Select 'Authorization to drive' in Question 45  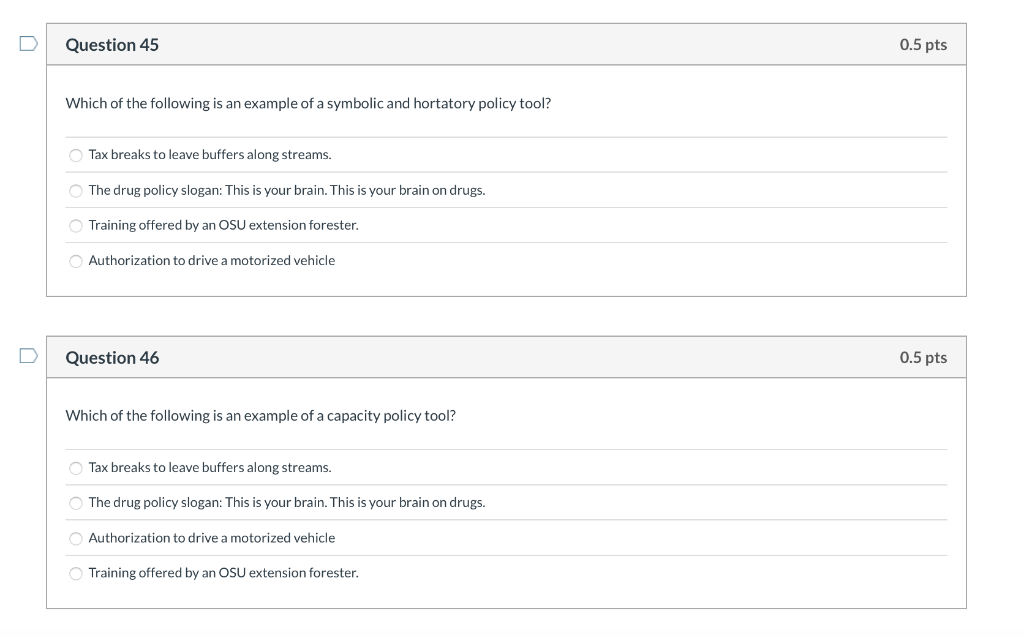(x=76, y=261)
